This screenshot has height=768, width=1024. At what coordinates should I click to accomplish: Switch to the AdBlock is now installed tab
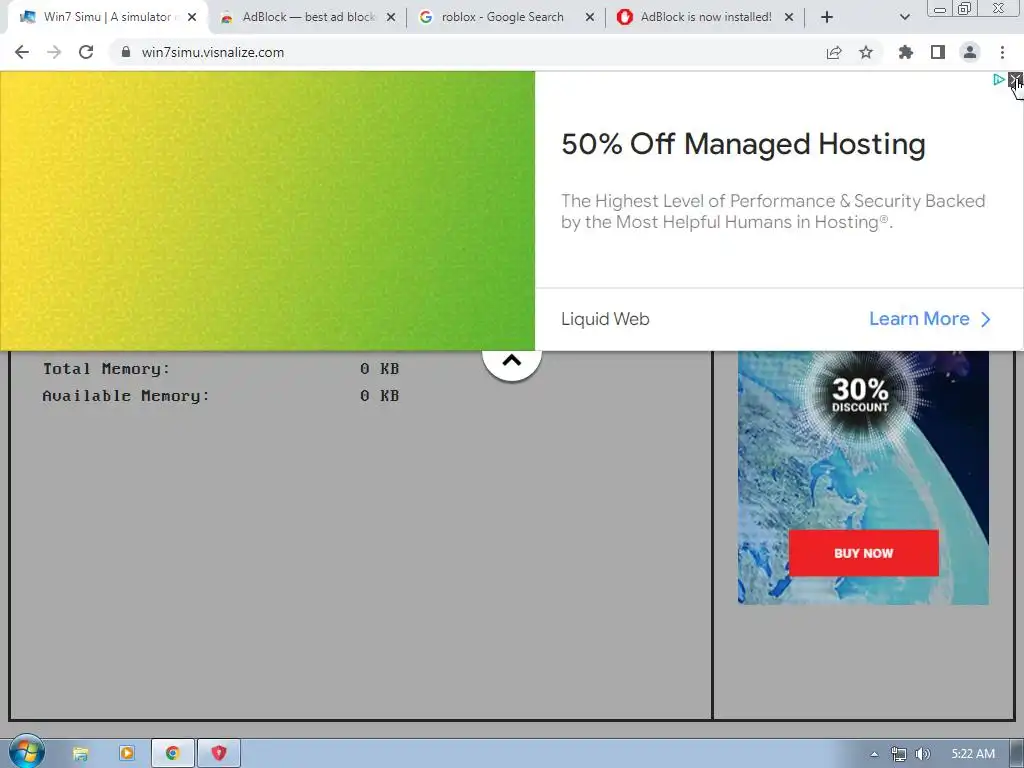(706, 18)
